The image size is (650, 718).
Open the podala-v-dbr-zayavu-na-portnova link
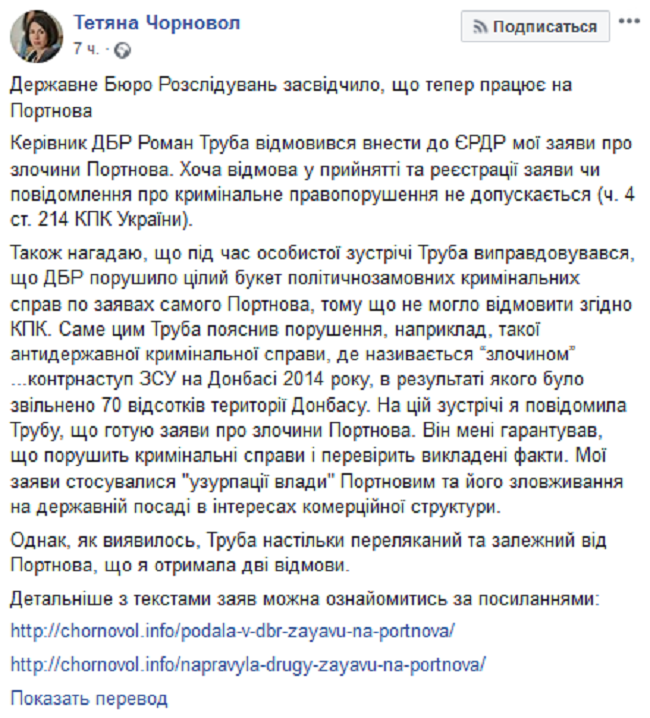pos(232,632)
